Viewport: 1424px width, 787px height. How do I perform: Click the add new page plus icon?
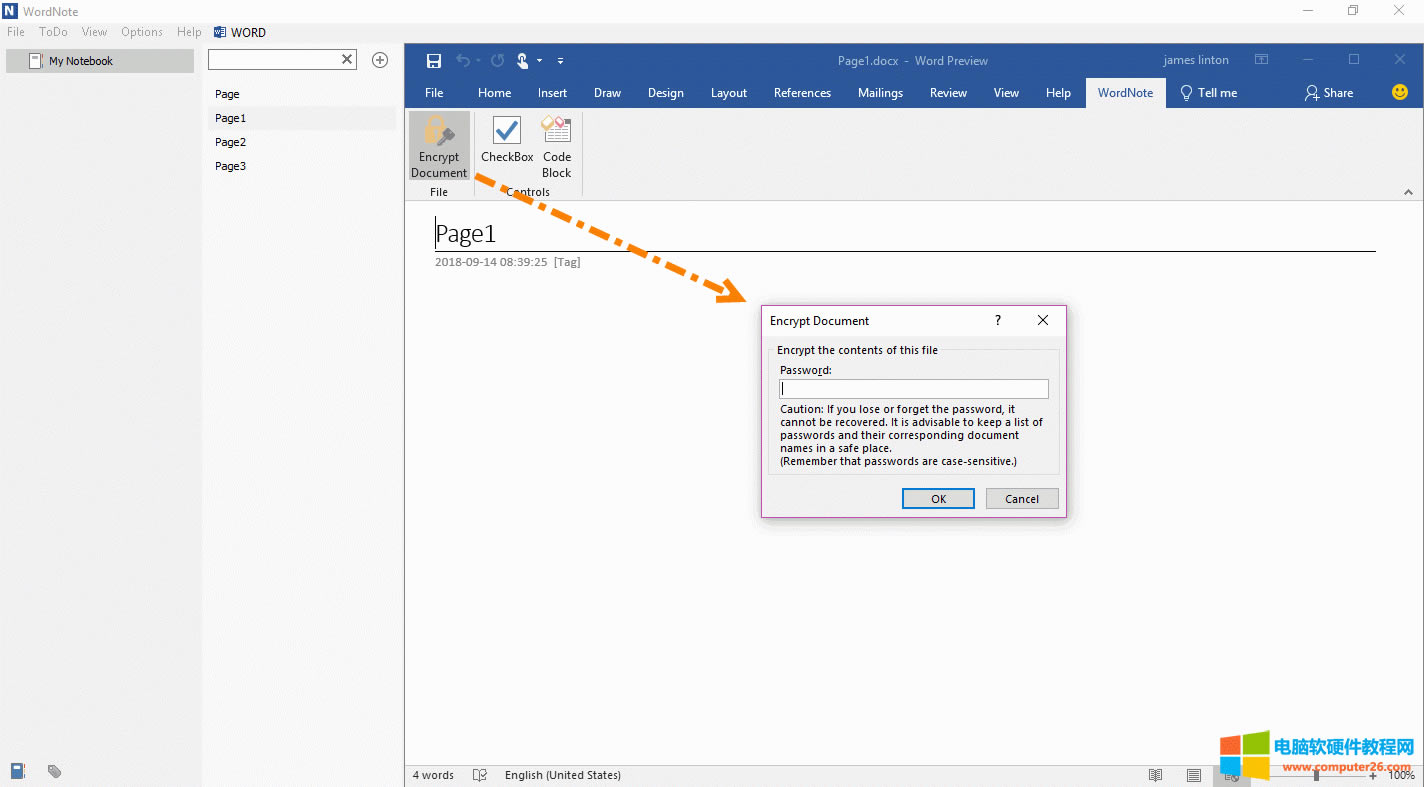(380, 60)
